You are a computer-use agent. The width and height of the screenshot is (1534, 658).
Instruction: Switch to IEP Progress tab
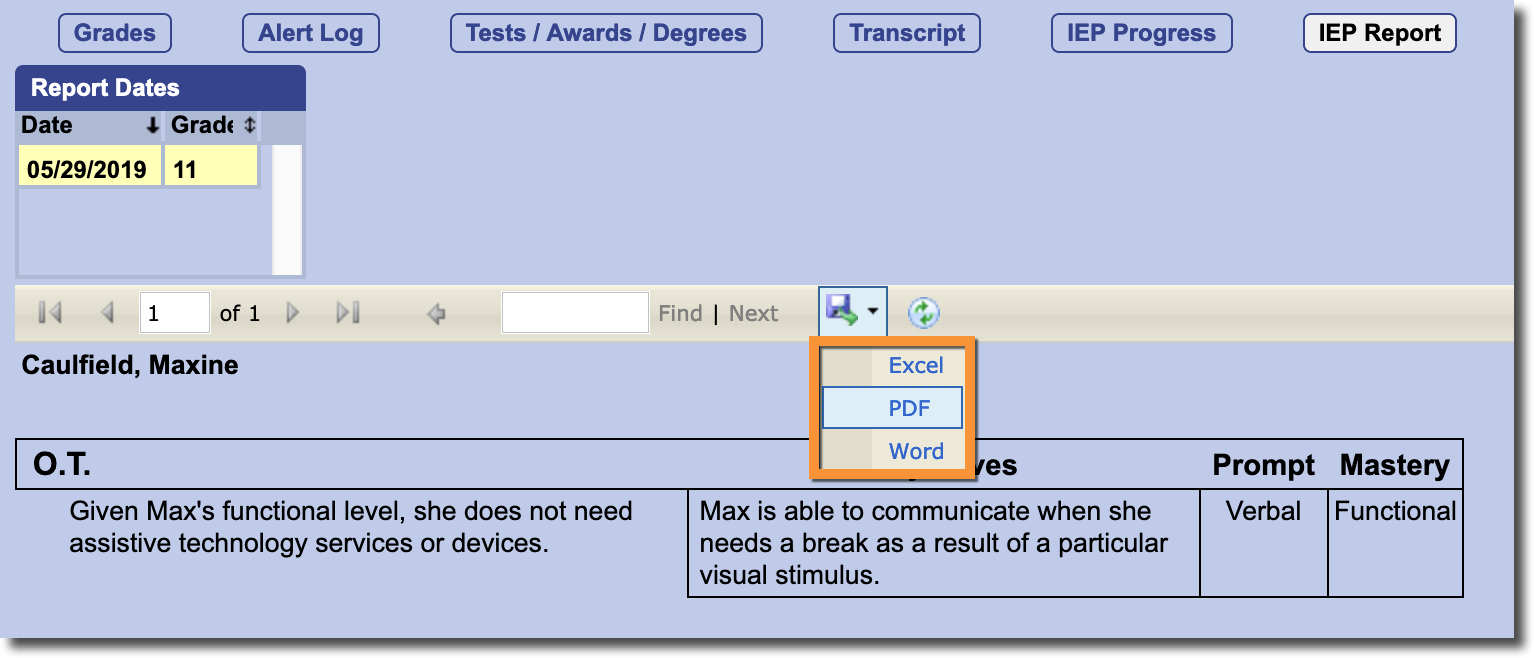pos(1142,33)
